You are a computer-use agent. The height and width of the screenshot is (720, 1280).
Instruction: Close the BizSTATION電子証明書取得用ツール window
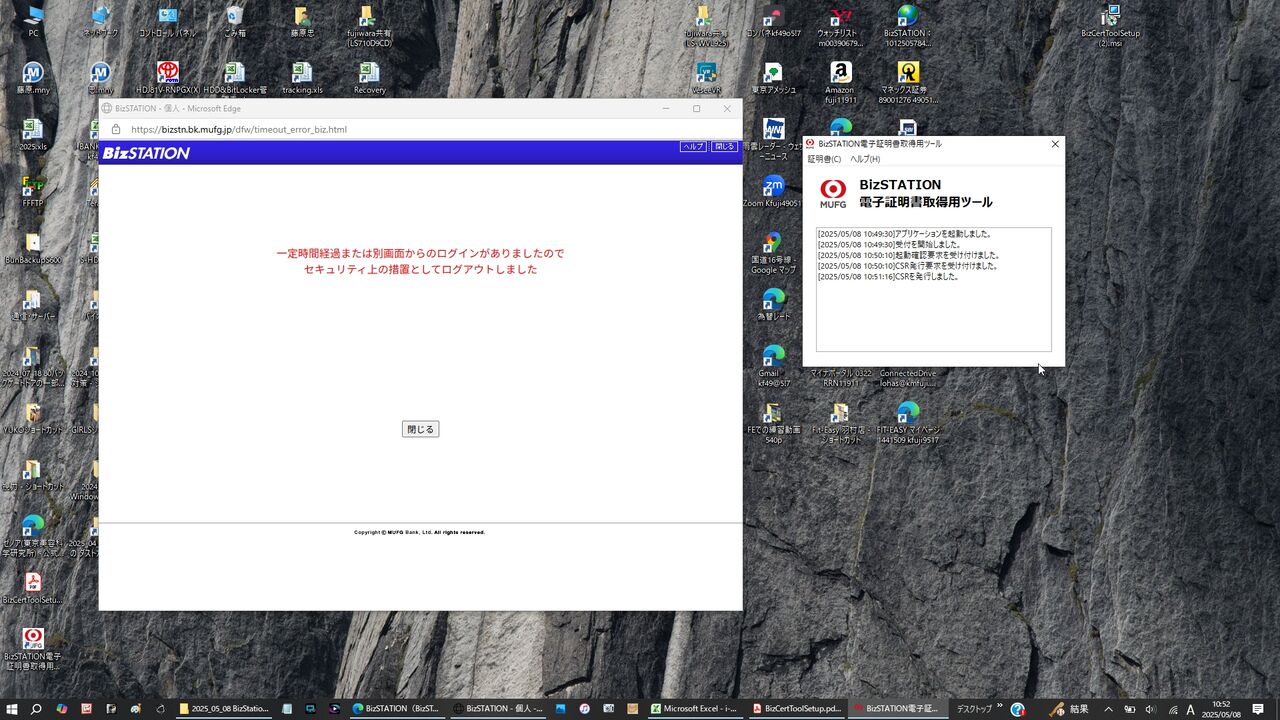tap(1055, 144)
